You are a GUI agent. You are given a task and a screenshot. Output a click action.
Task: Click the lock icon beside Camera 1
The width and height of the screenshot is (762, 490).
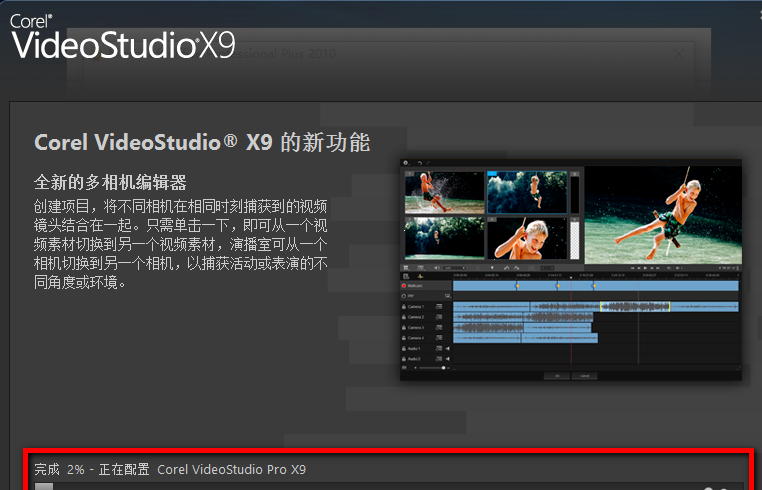403,306
